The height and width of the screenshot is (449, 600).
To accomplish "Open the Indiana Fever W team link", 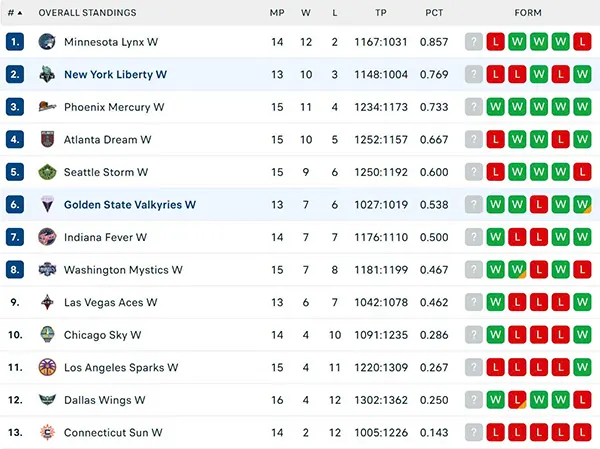I will coord(105,237).
